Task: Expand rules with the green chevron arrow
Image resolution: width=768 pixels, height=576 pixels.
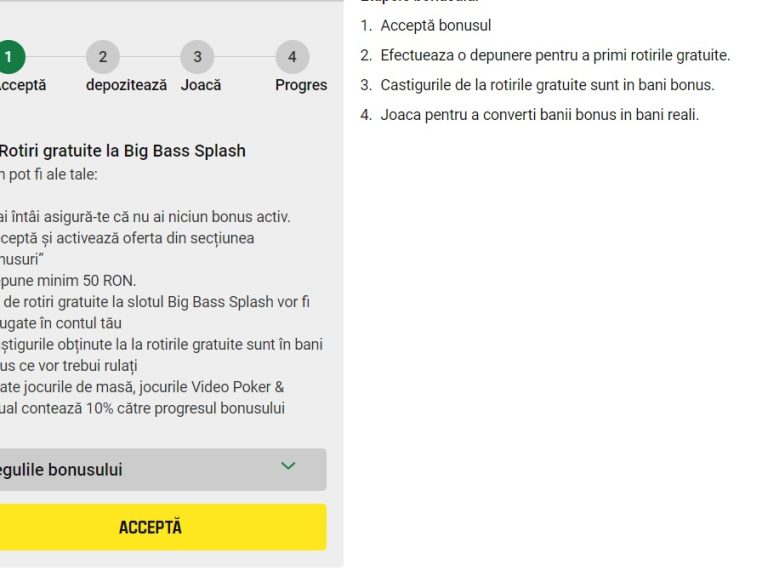Action: click(x=288, y=466)
